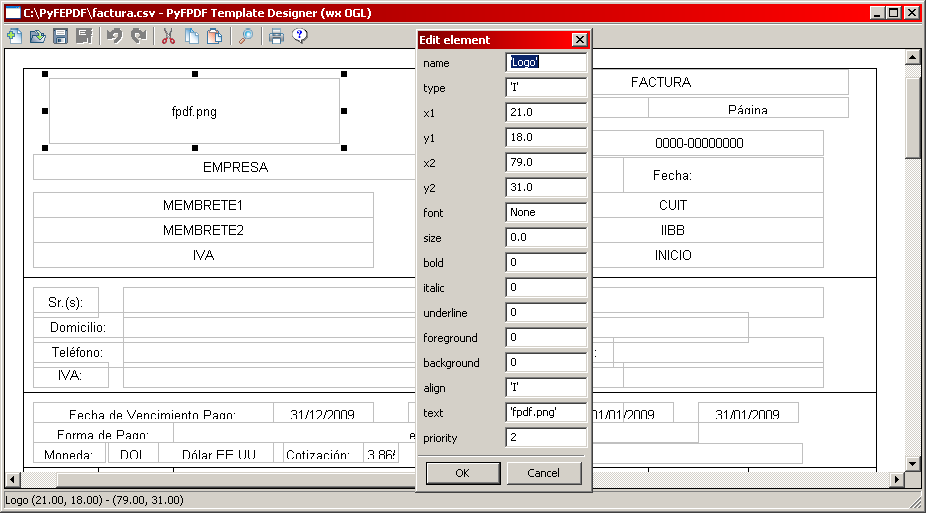Click the font field showing None
Image resolution: width=926 pixels, height=513 pixels.
(546, 212)
